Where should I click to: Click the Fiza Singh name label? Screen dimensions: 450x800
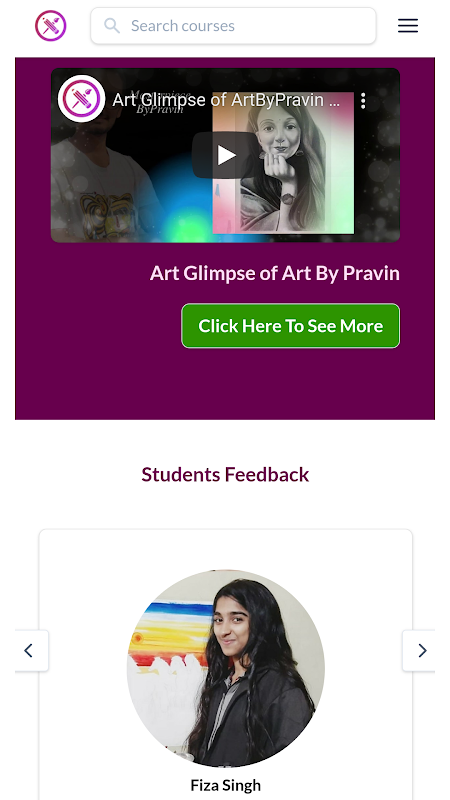(x=226, y=785)
